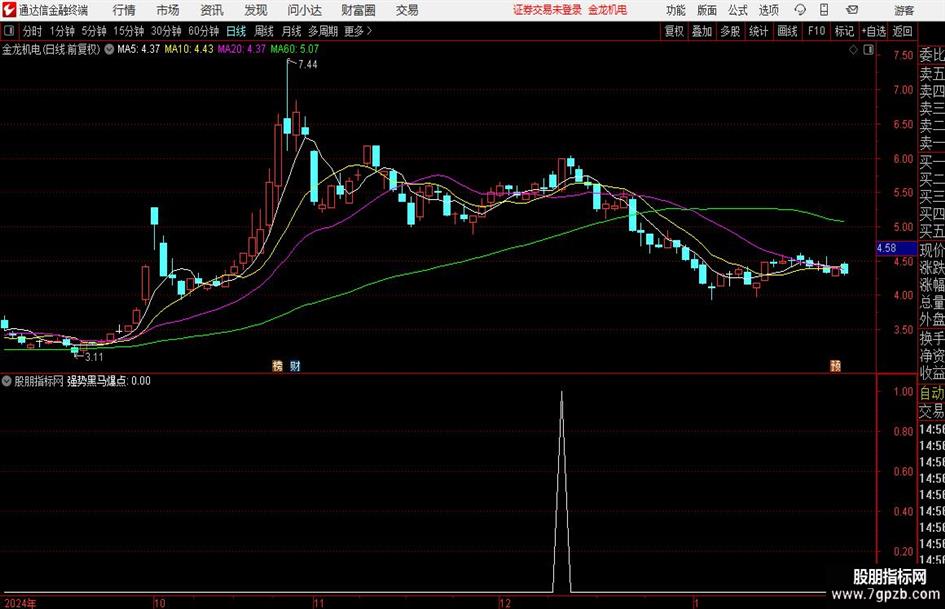Open the F10 company info button
The height and width of the screenshot is (609, 945).
pyautogui.click(x=816, y=31)
